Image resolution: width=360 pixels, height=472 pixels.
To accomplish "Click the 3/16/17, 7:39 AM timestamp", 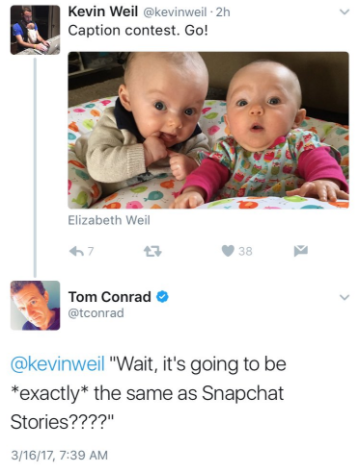I will click(59, 455).
